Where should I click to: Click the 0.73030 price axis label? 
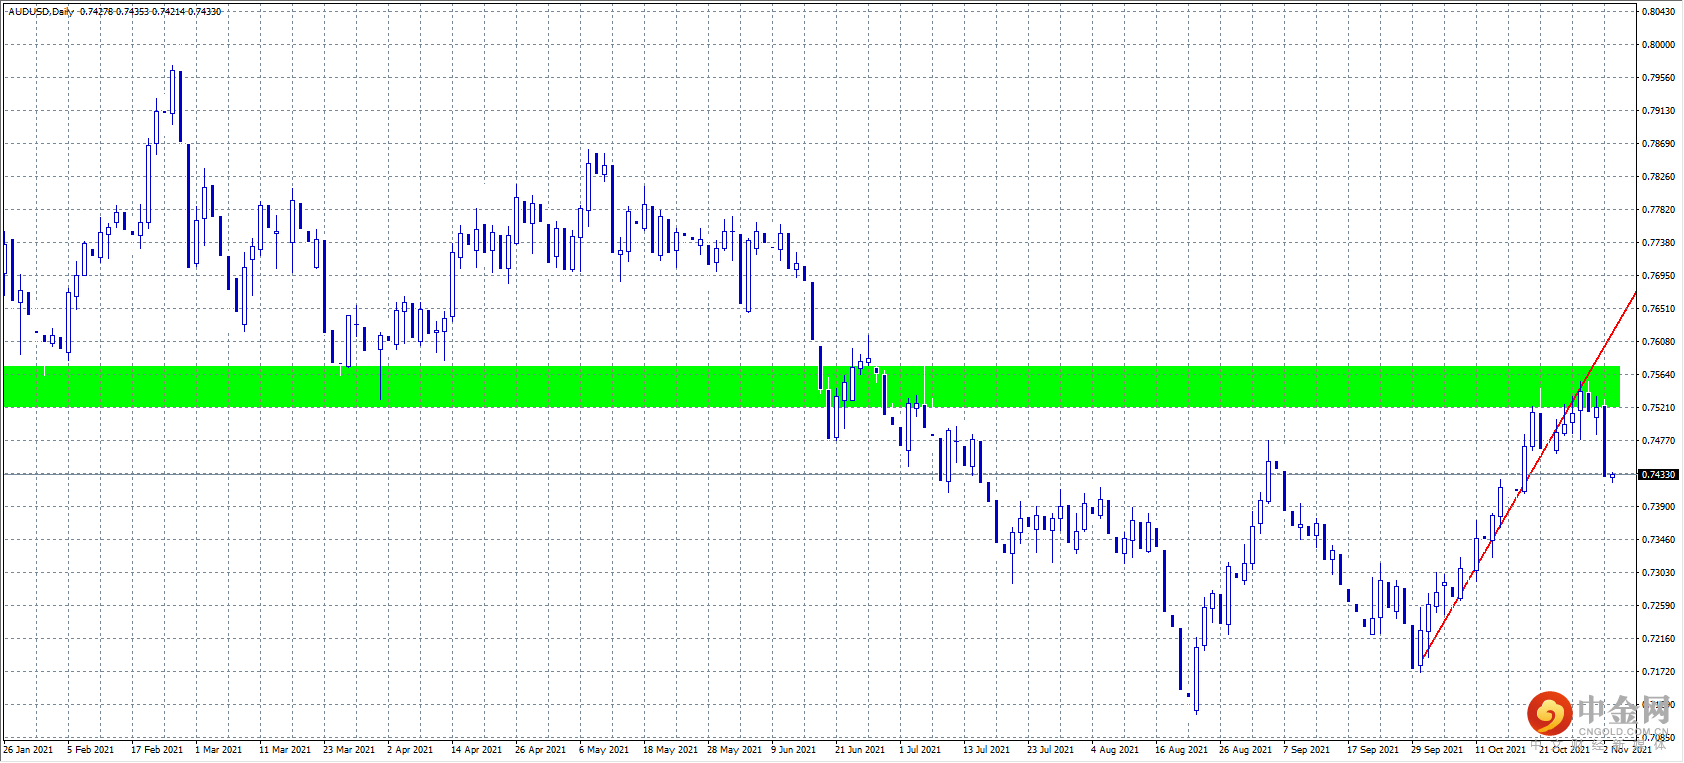tap(1659, 573)
